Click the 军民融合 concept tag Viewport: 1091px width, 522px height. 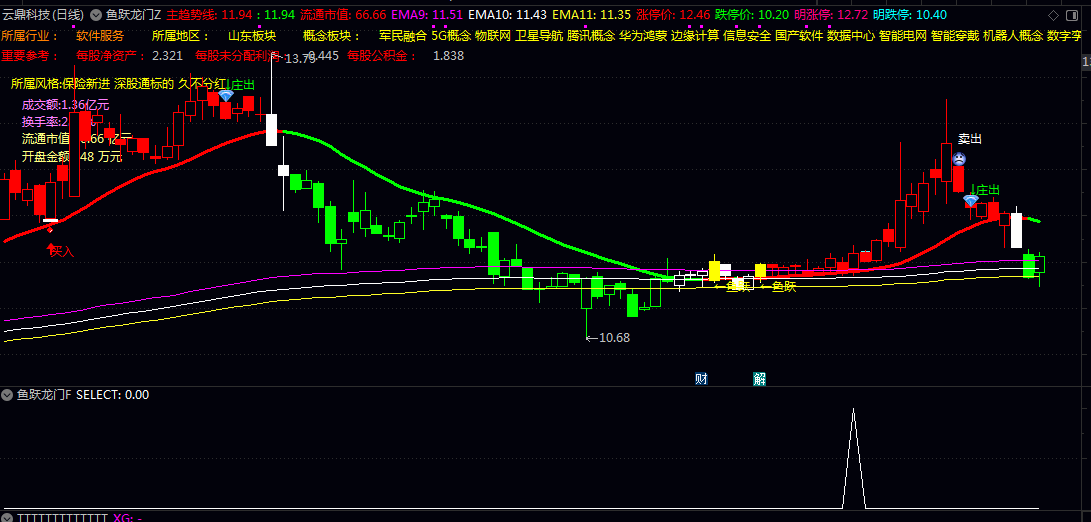tap(403, 36)
